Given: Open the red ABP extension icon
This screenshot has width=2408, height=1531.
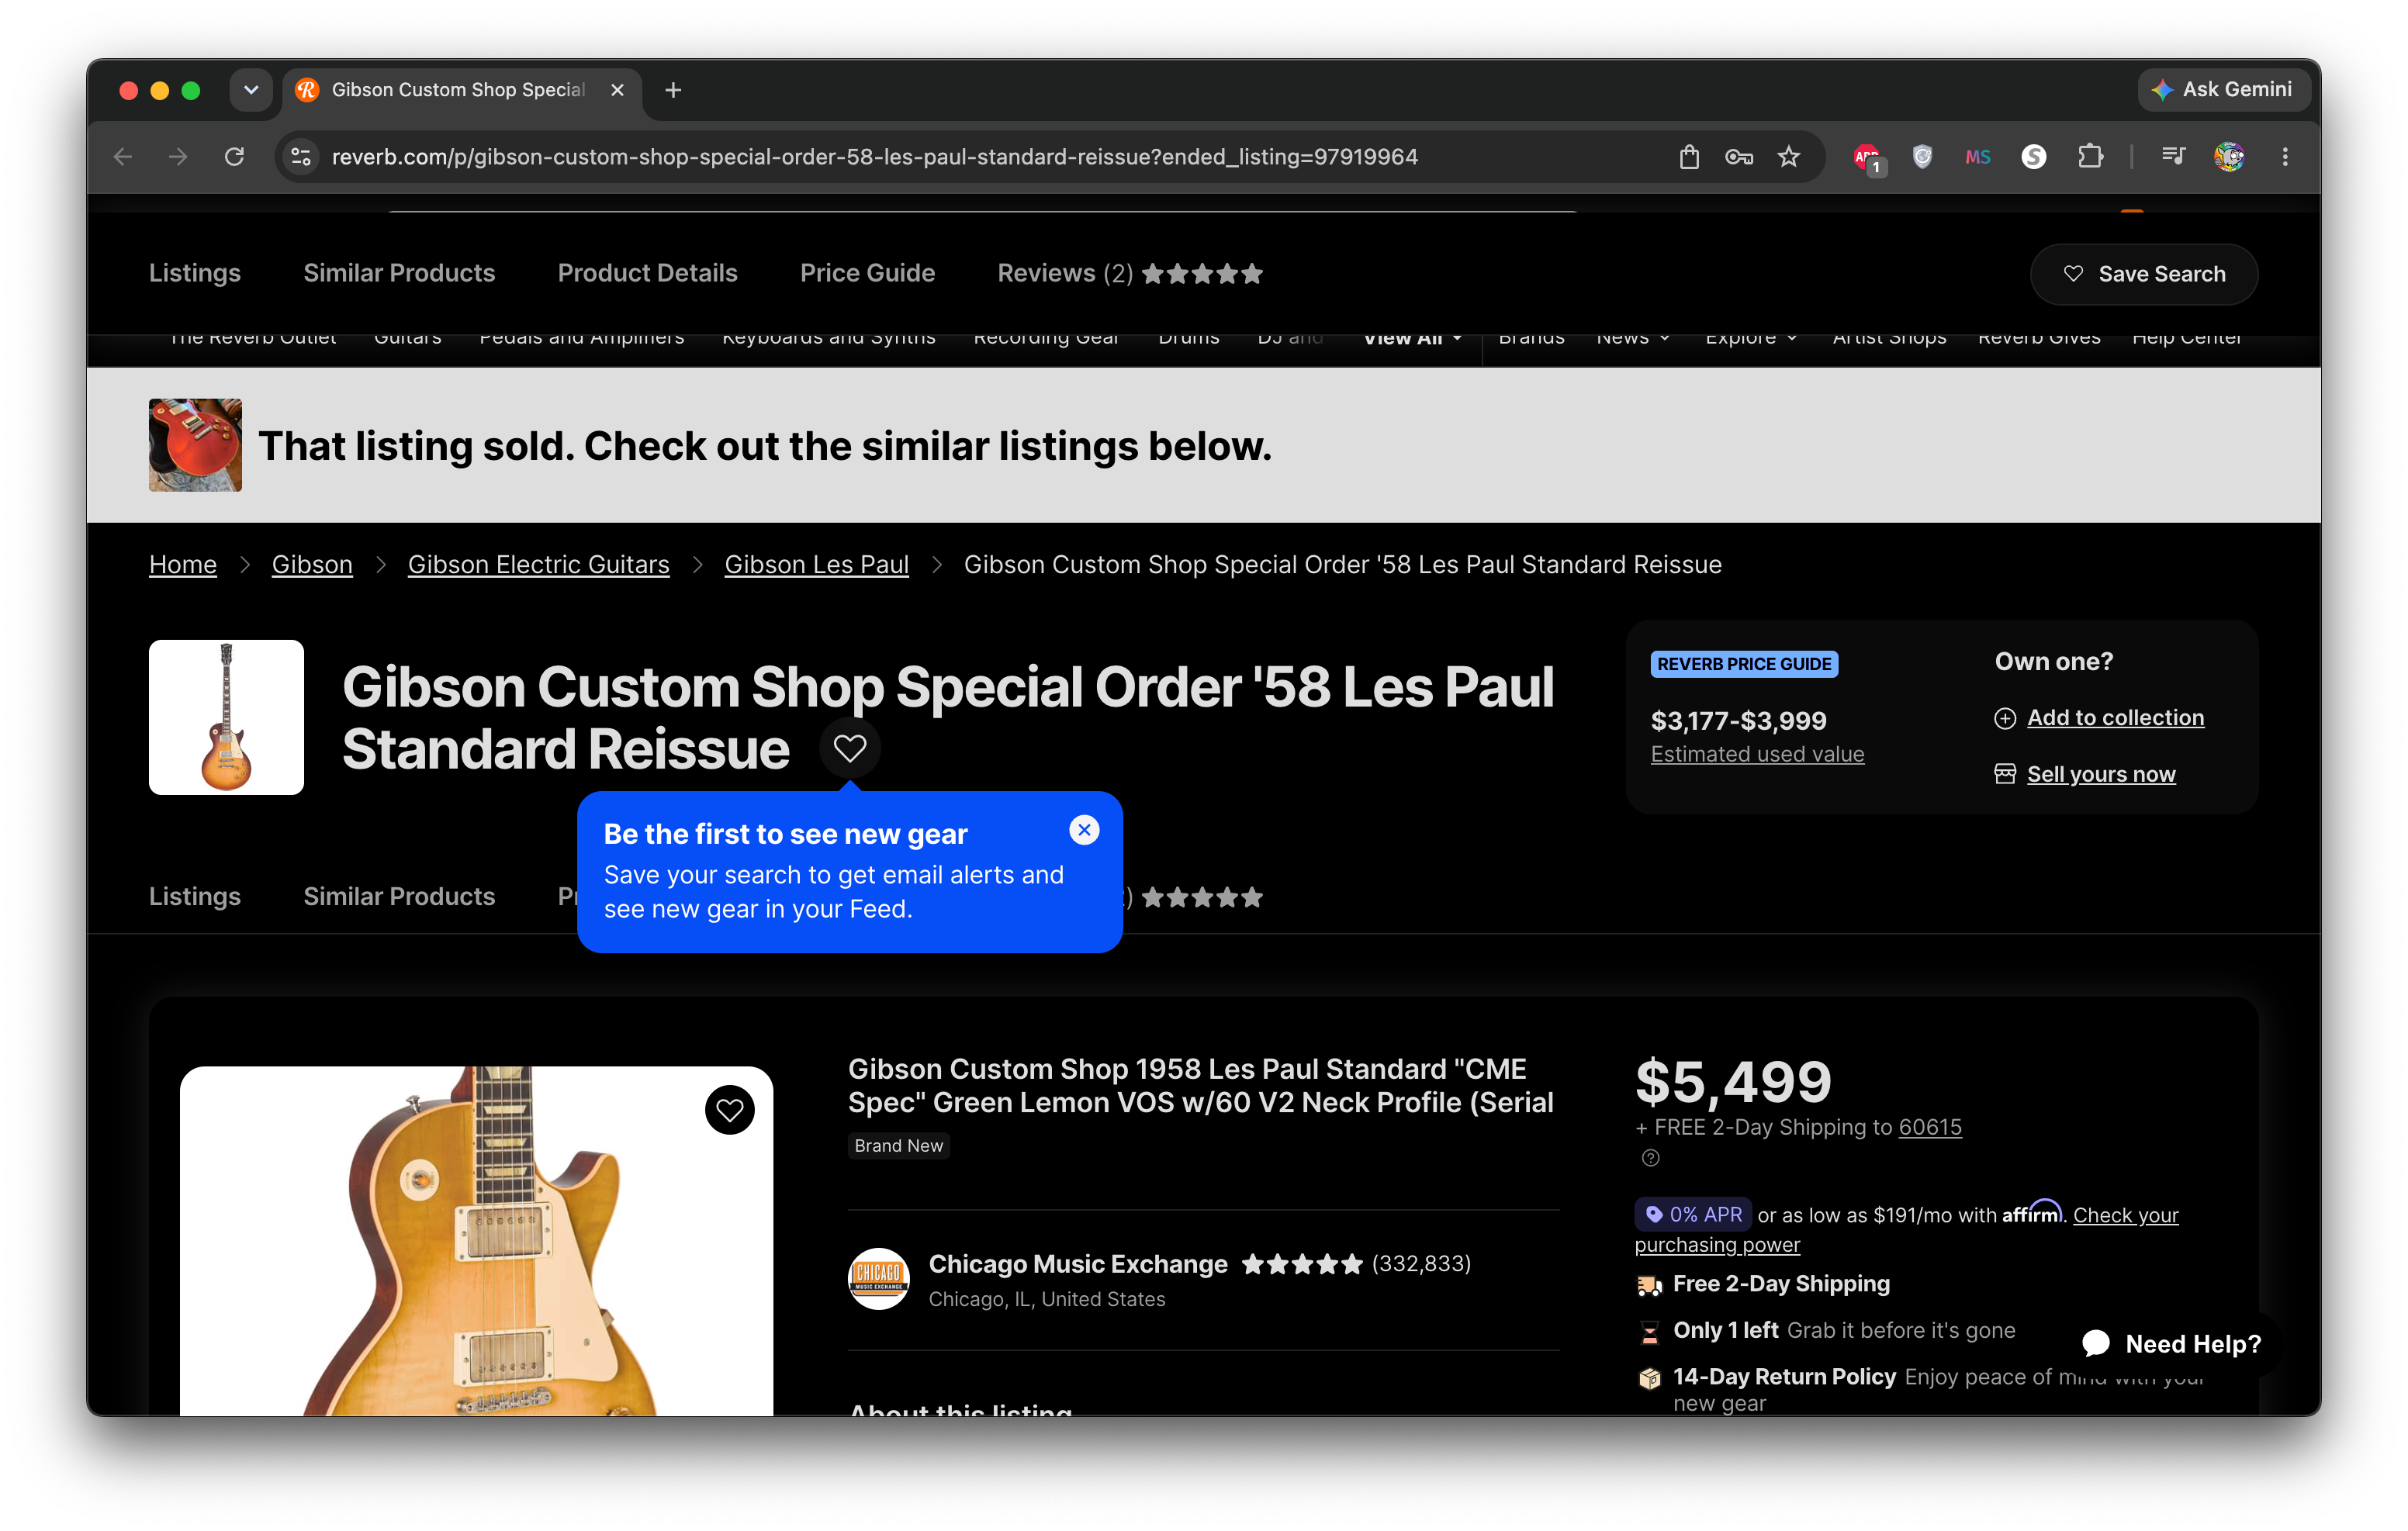Looking at the screenshot, I should [1867, 158].
